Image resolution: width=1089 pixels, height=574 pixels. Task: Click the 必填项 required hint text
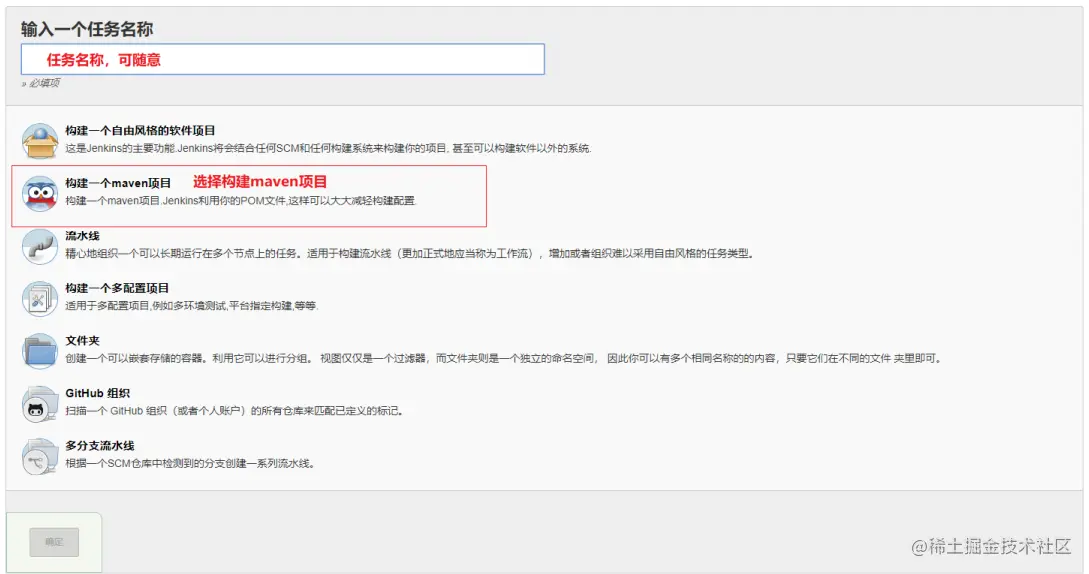[x=41, y=83]
